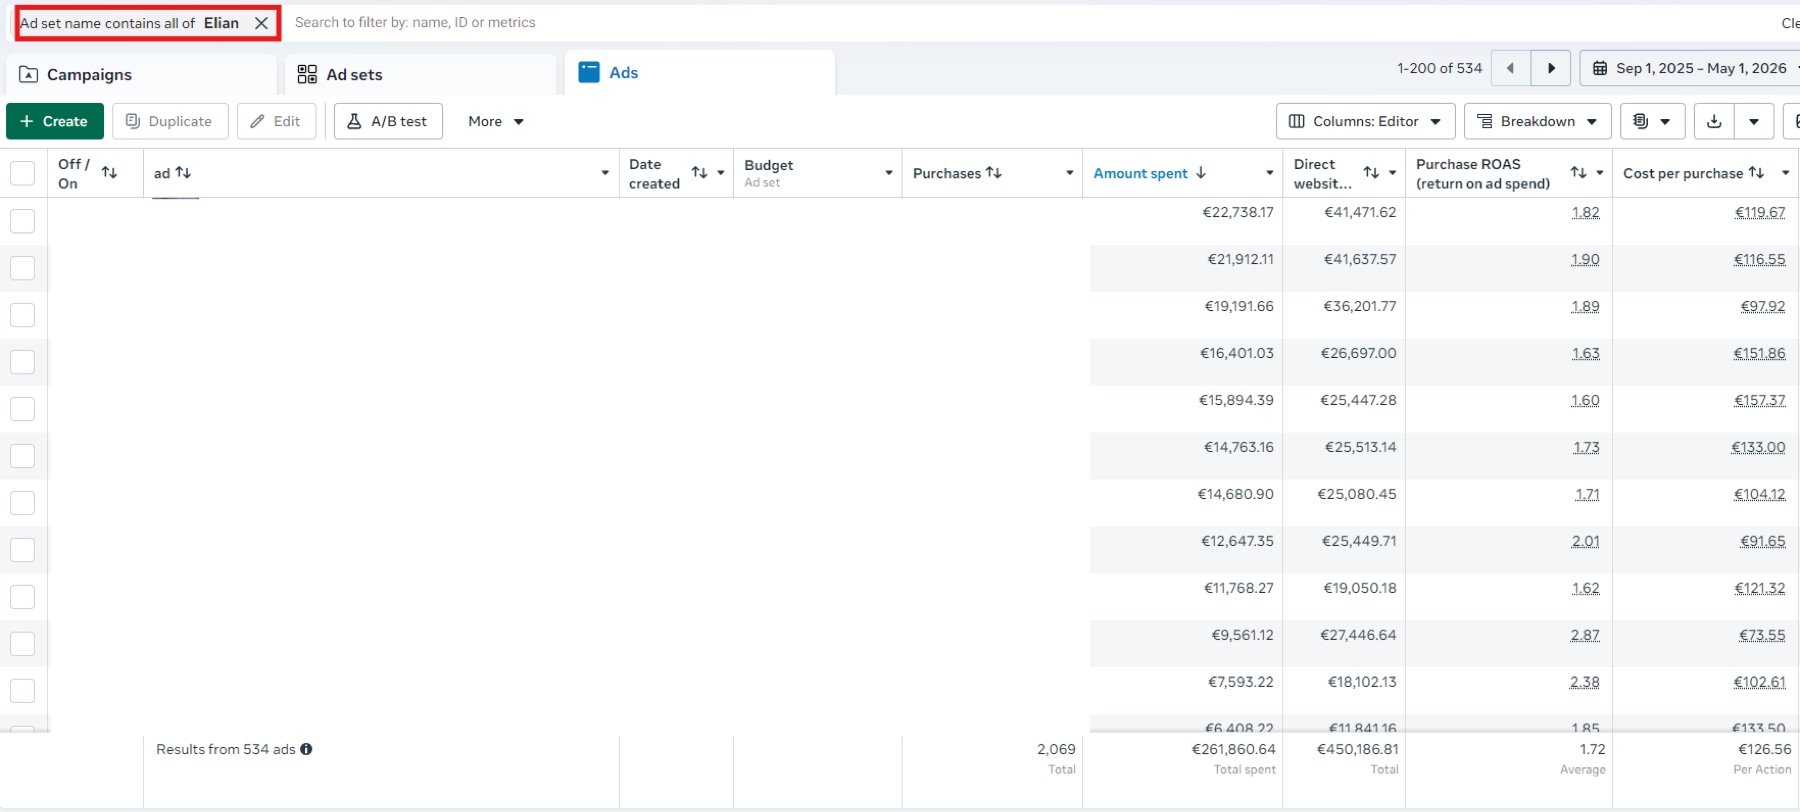Click the export download icon

(1714, 121)
